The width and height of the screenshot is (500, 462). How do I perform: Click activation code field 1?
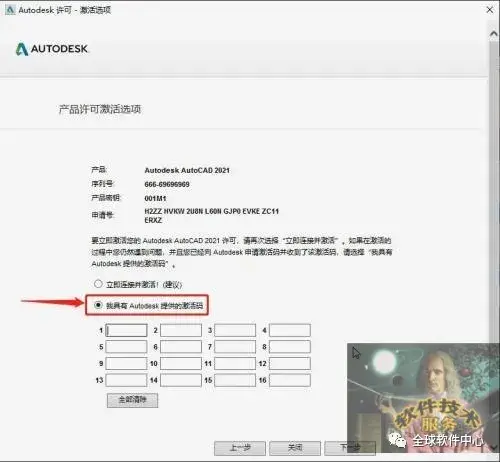pyautogui.click(x=126, y=330)
